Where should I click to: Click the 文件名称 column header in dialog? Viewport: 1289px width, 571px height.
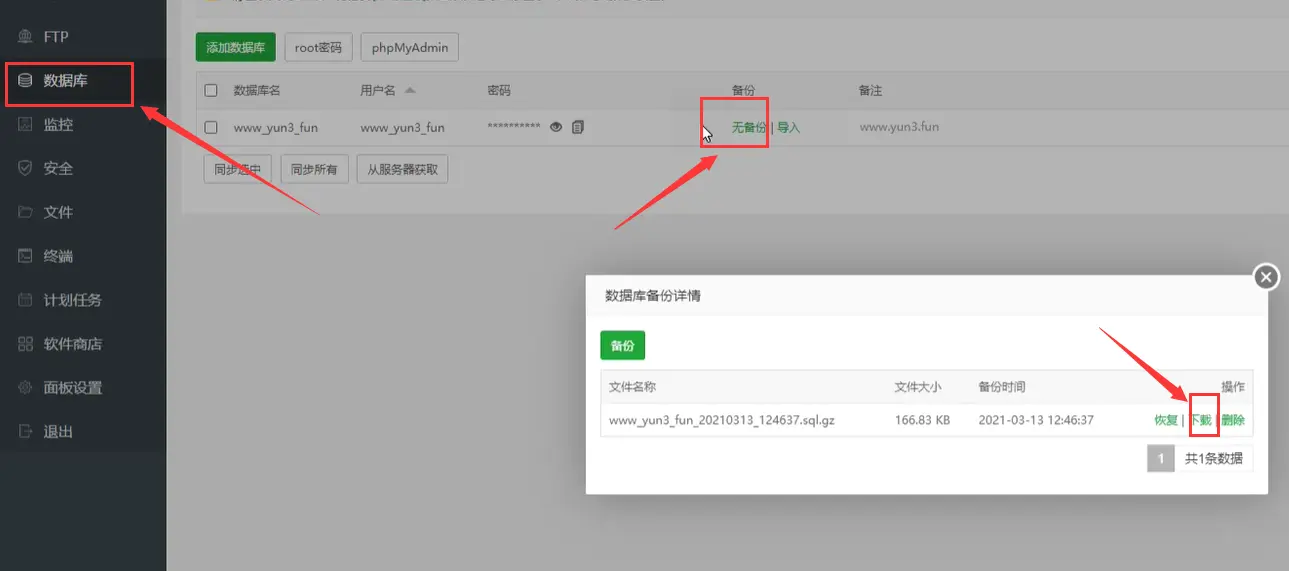632,387
